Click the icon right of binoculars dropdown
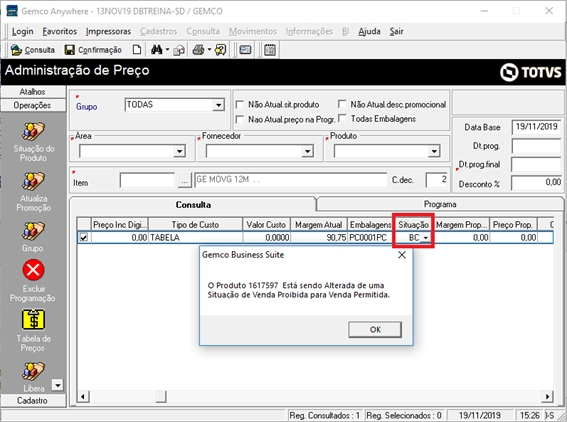Image resolution: width=567 pixels, height=422 pixels. point(179,50)
